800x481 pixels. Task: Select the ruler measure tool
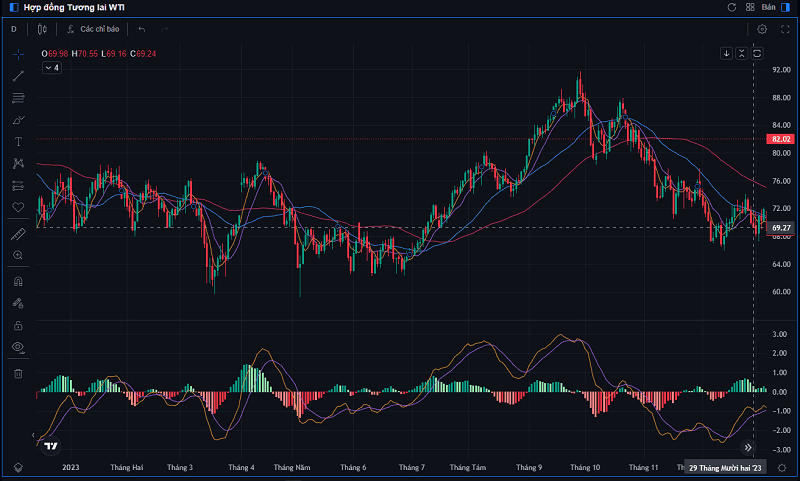pyautogui.click(x=17, y=234)
